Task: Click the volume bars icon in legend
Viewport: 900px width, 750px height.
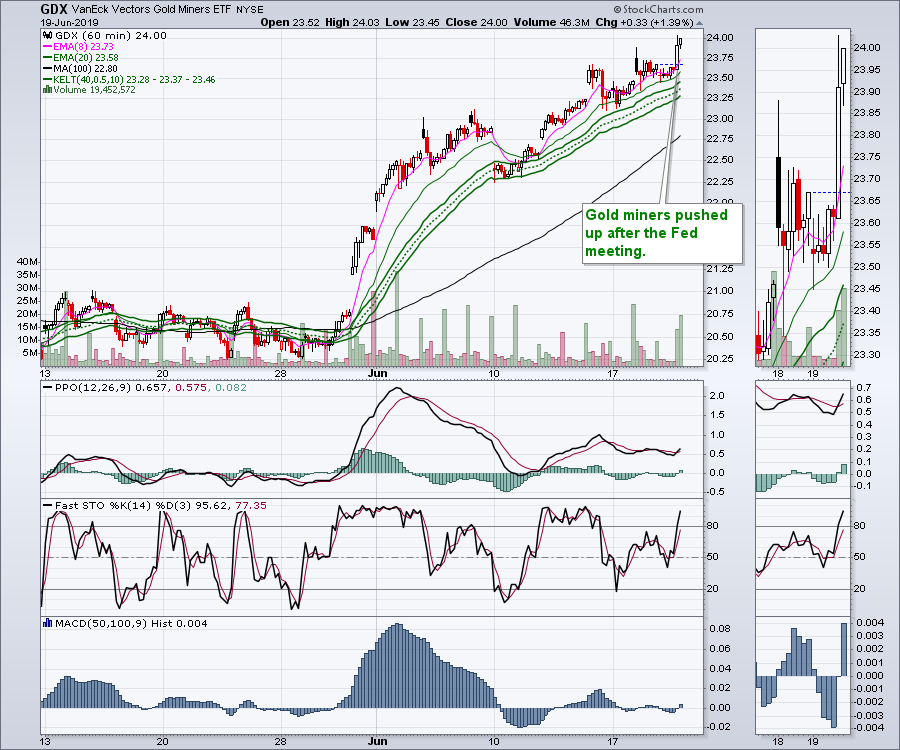Action: [x=48, y=90]
